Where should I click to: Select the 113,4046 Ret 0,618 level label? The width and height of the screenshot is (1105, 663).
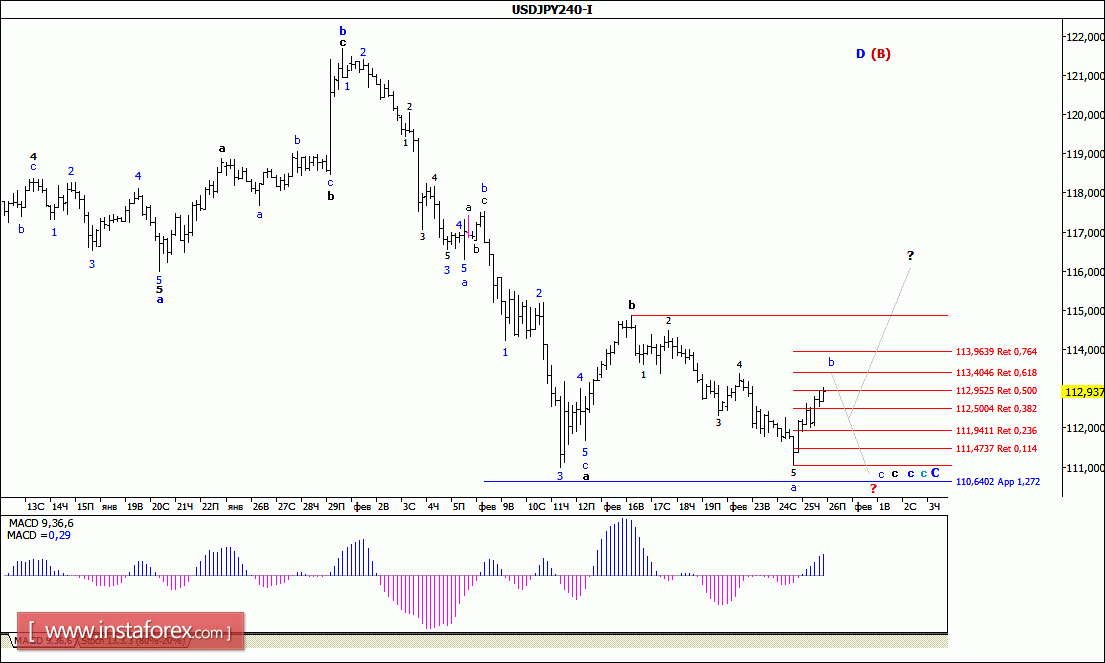pos(996,372)
